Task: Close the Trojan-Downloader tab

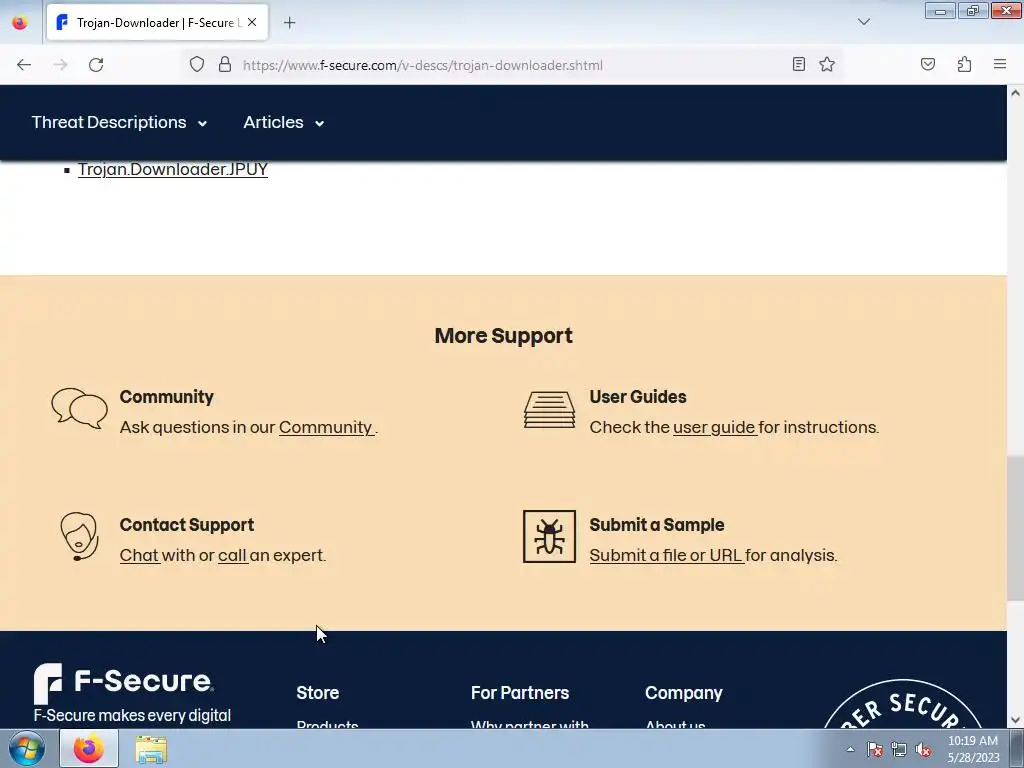Action: (x=252, y=22)
